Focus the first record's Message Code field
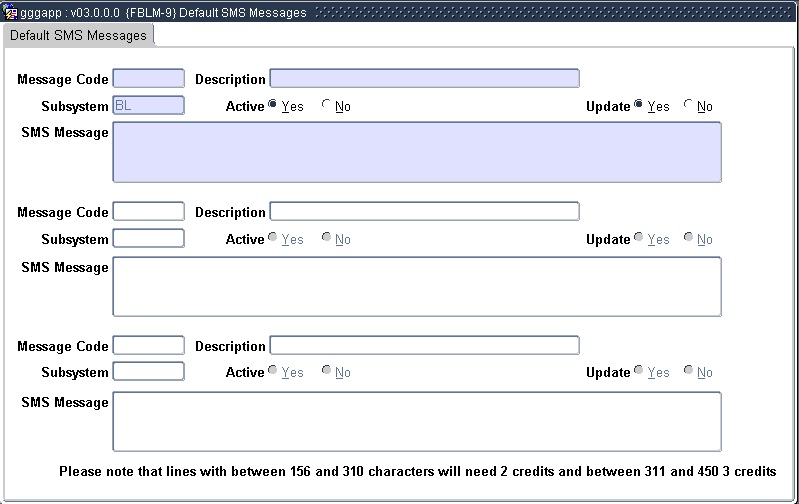The width and height of the screenshot is (799, 504). point(149,79)
